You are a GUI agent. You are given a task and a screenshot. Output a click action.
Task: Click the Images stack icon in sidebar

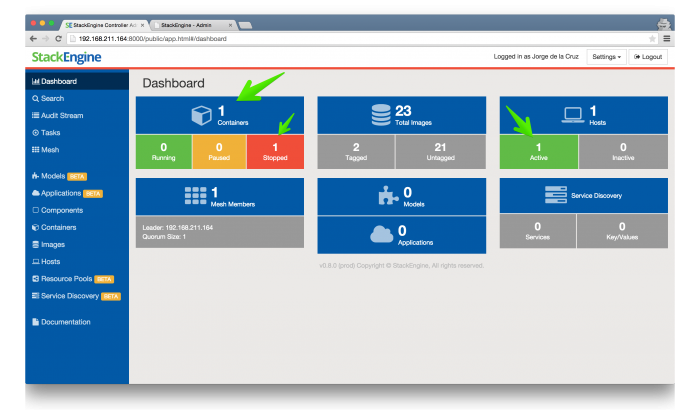click(36, 244)
